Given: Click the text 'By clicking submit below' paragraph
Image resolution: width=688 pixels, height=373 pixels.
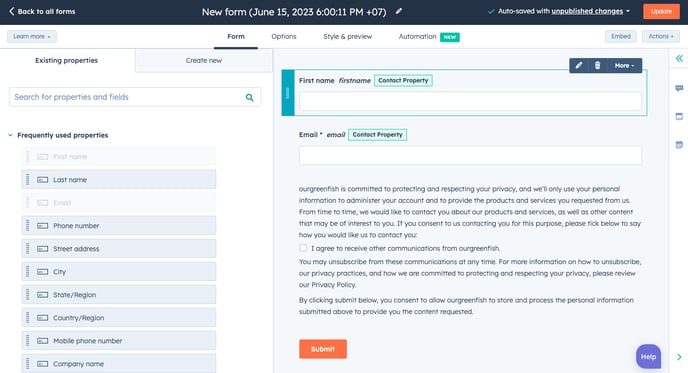Looking at the screenshot, I should [x=466, y=306].
